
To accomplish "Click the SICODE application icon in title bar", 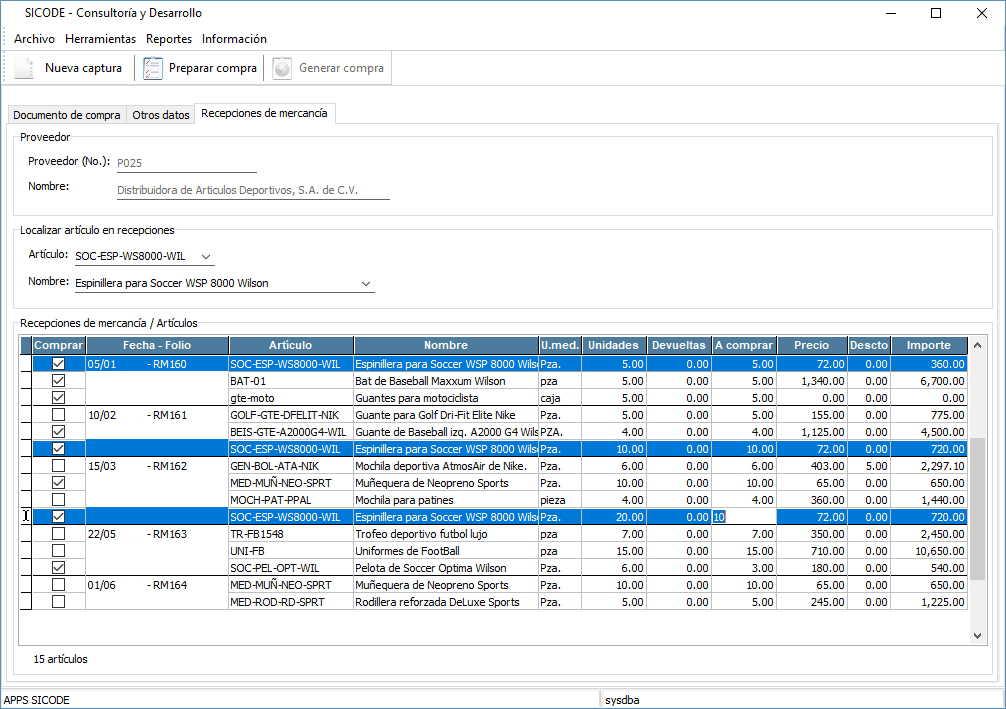I will [12, 13].
